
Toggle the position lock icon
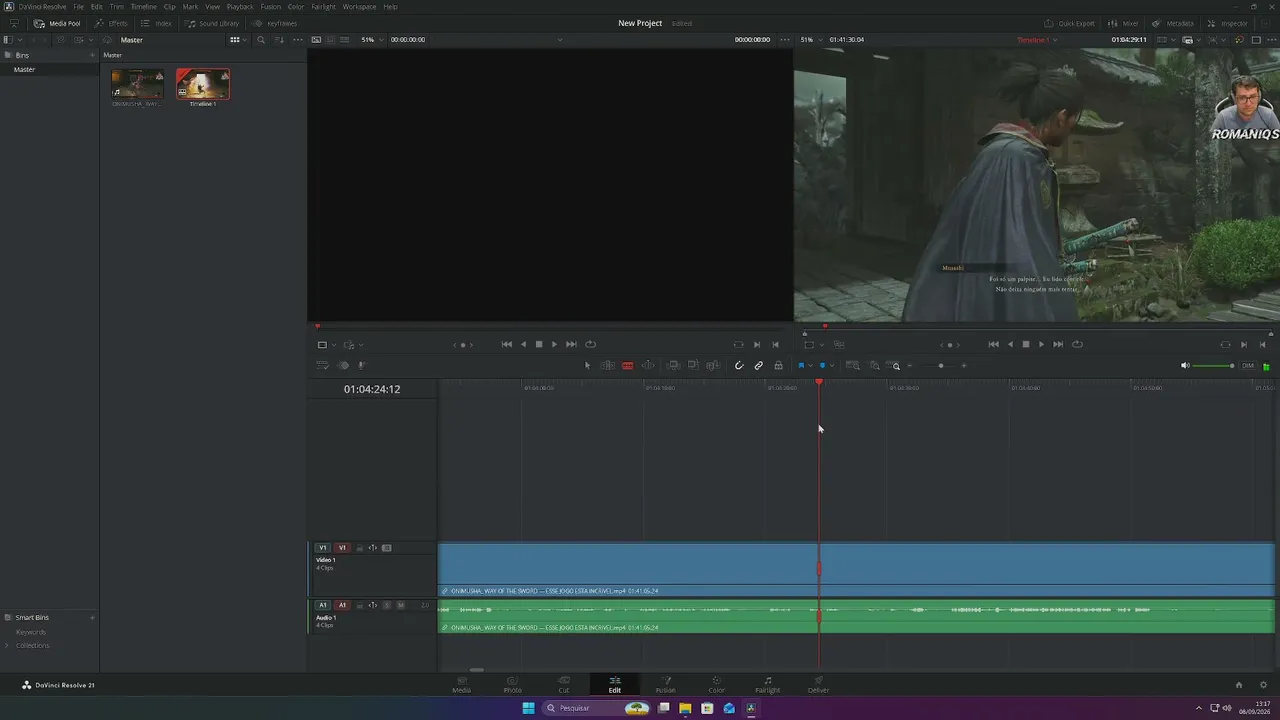pos(778,366)
